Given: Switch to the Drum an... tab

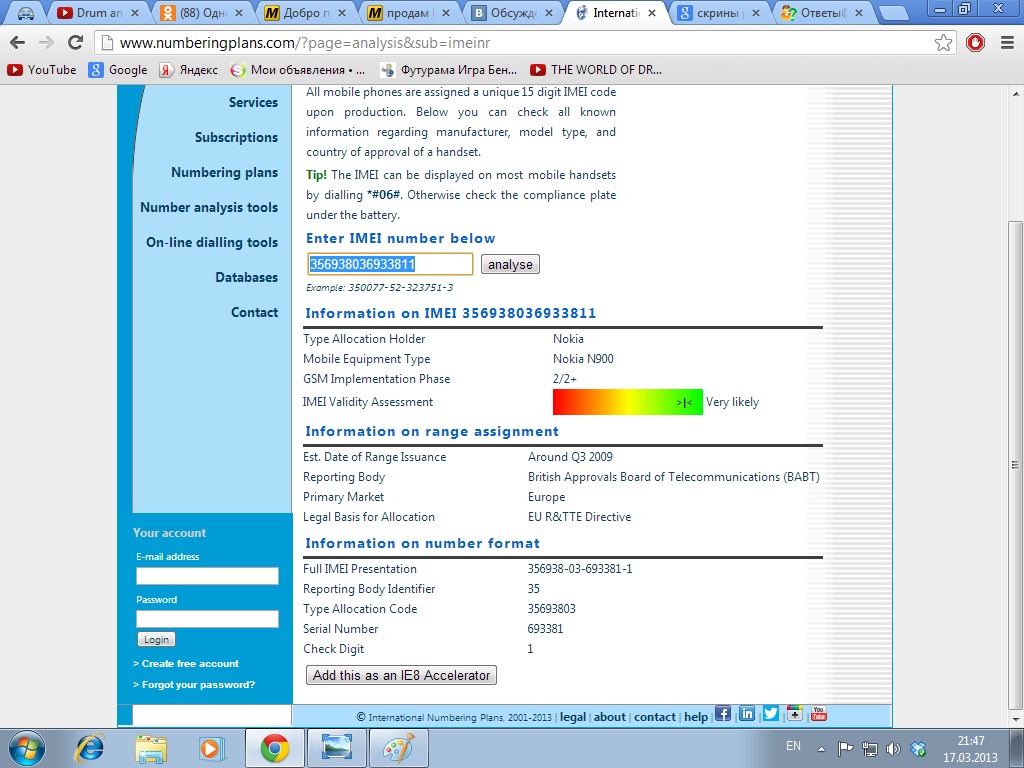Looking at the screenshot, I should coord(98,13).
